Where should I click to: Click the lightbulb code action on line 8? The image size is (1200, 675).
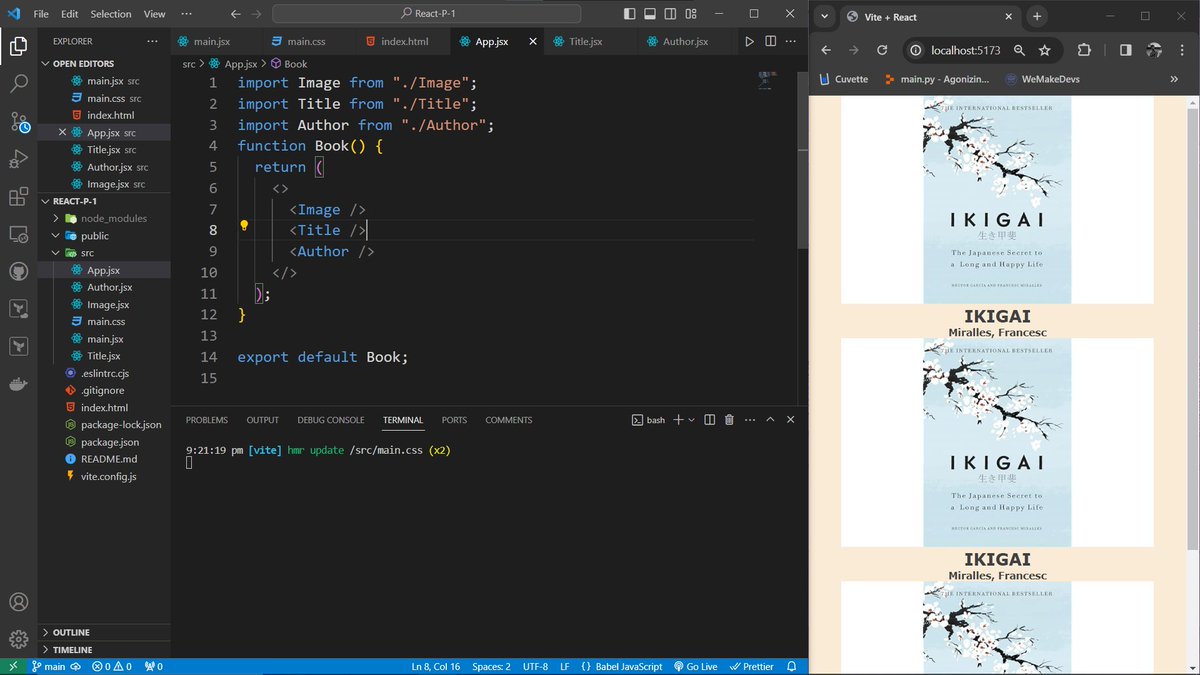coord(243,226)
